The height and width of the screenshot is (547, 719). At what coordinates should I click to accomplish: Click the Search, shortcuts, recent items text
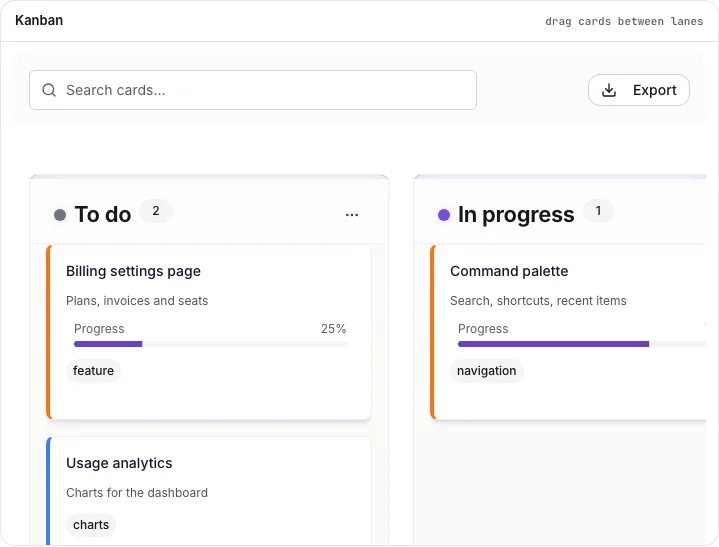click(x=538, y=301)
